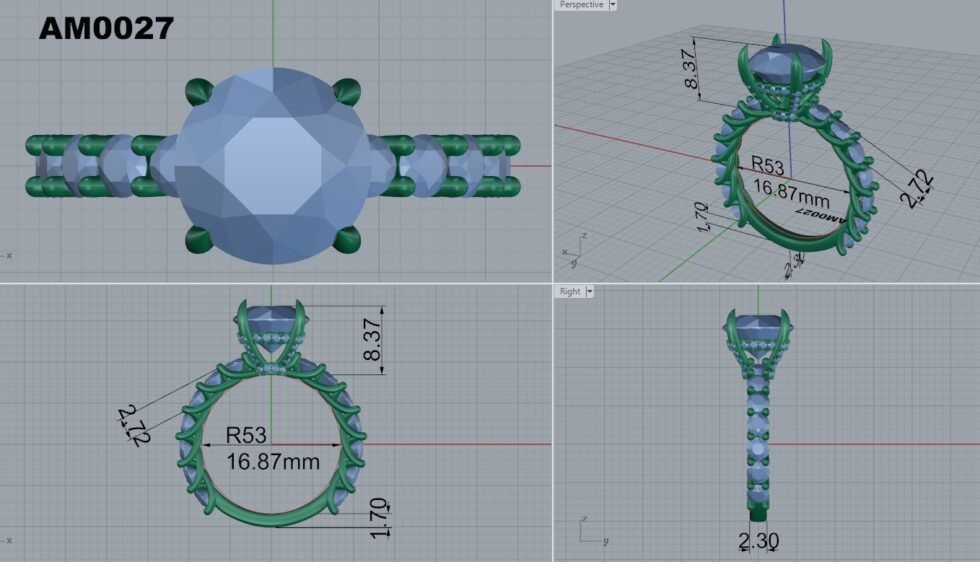The image size is (980, 562).
Task: Click the upper-right green prong in top view
Action: (348, 91)
